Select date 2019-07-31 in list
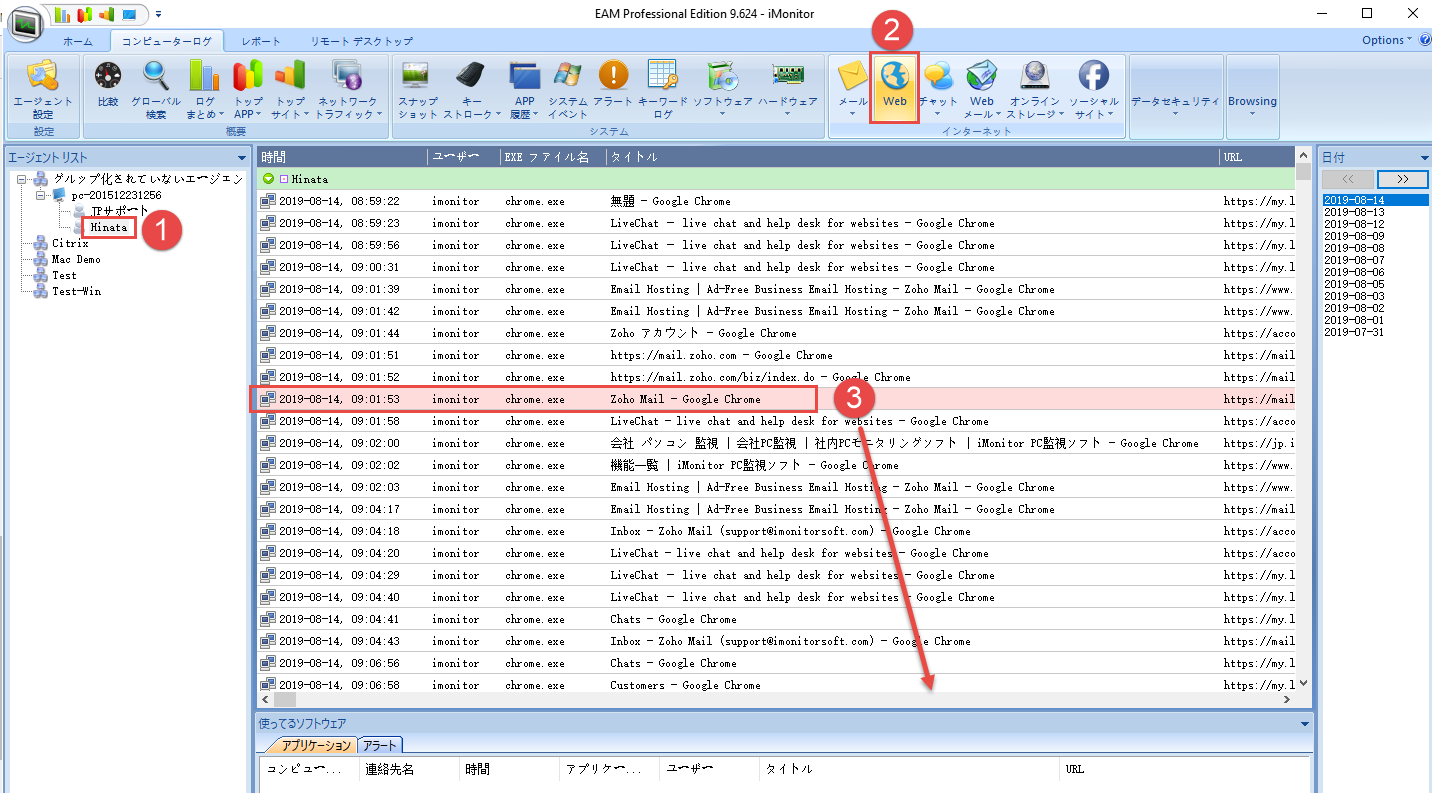1432x793 pixels. pyautogui.click(x=1354, y=332)
